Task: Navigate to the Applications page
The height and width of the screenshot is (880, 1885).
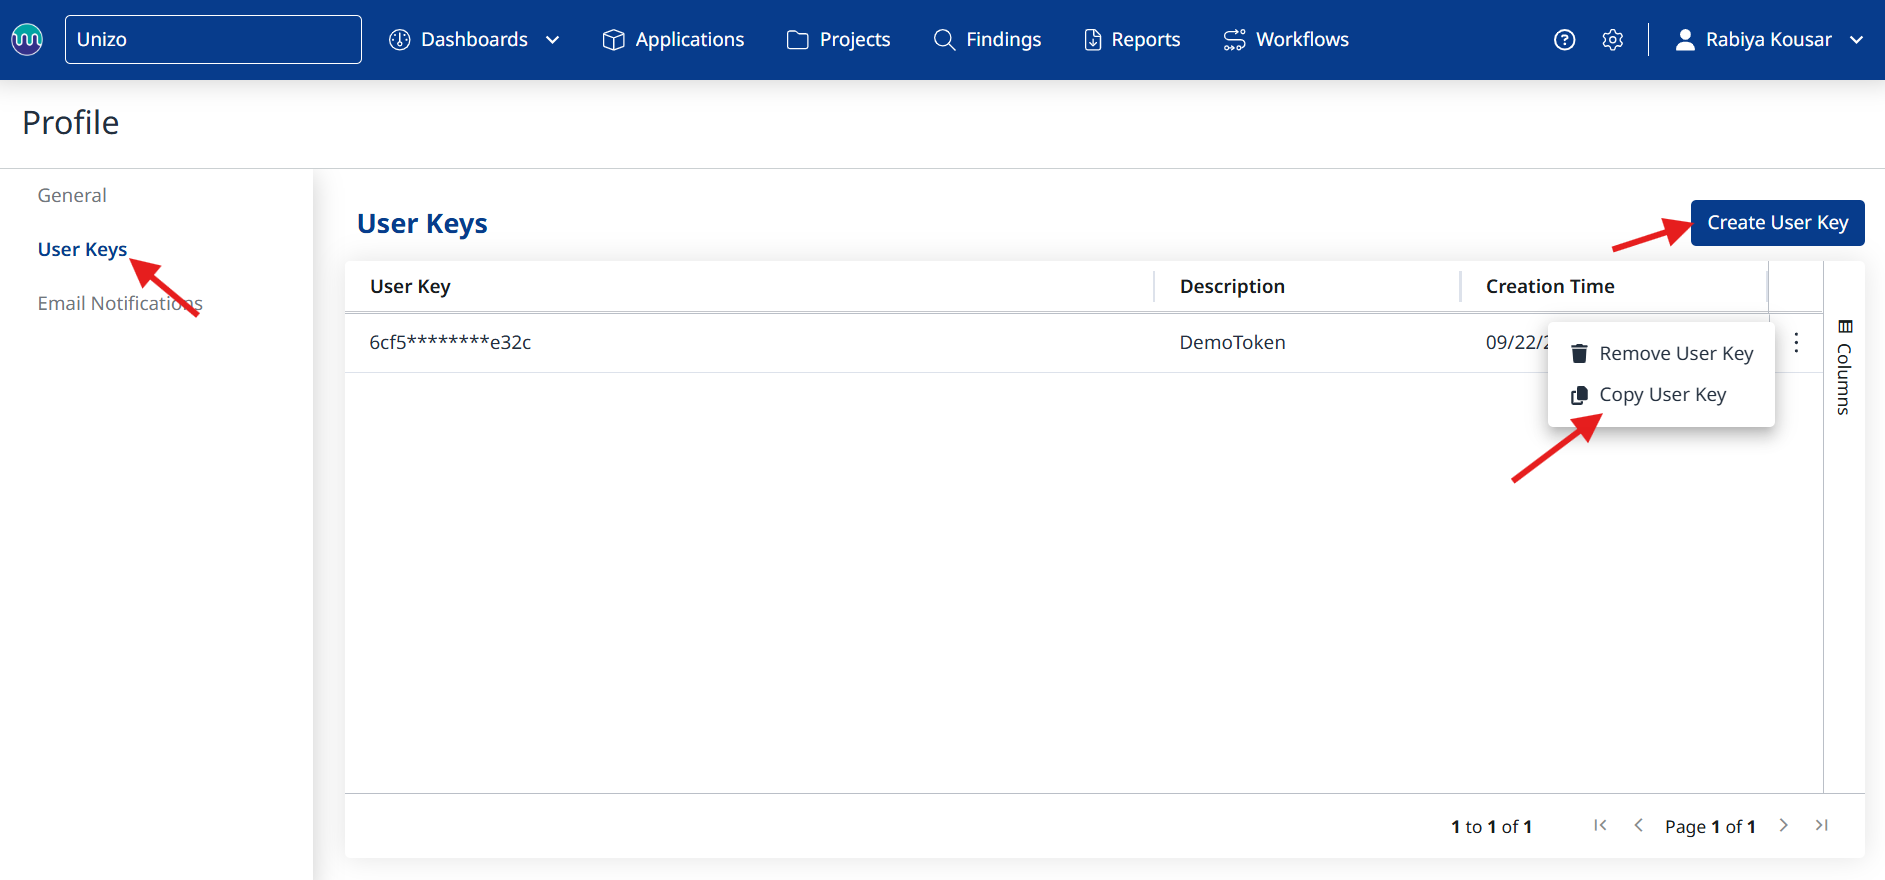Action: pyautogui.click(x=673, y=40)
